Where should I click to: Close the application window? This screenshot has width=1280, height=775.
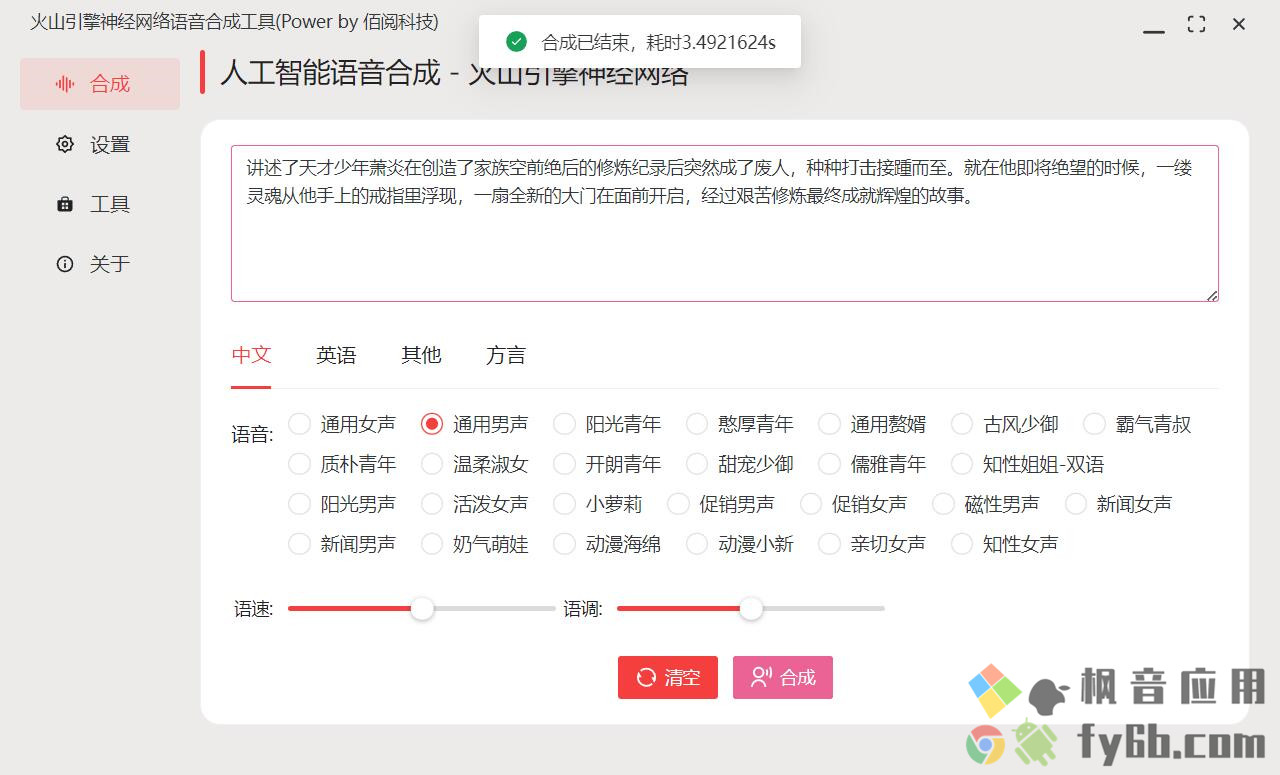pyautogui.click(x=1239, y=24)
